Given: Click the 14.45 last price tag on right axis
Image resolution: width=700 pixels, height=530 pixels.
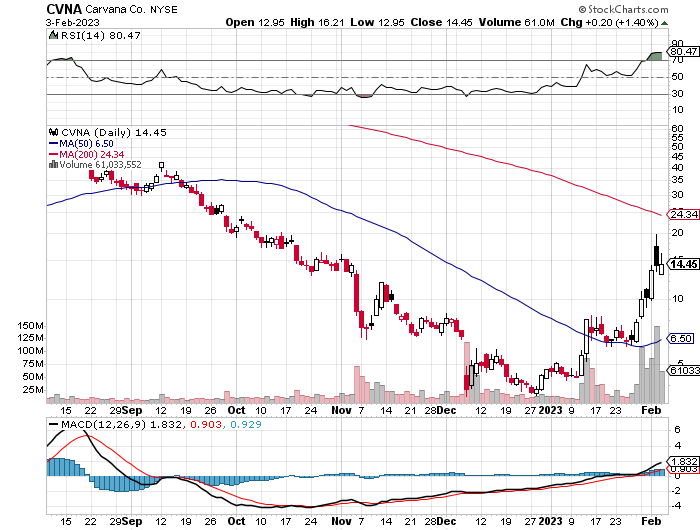Looking at the screenshot, I should click(683, 264).
